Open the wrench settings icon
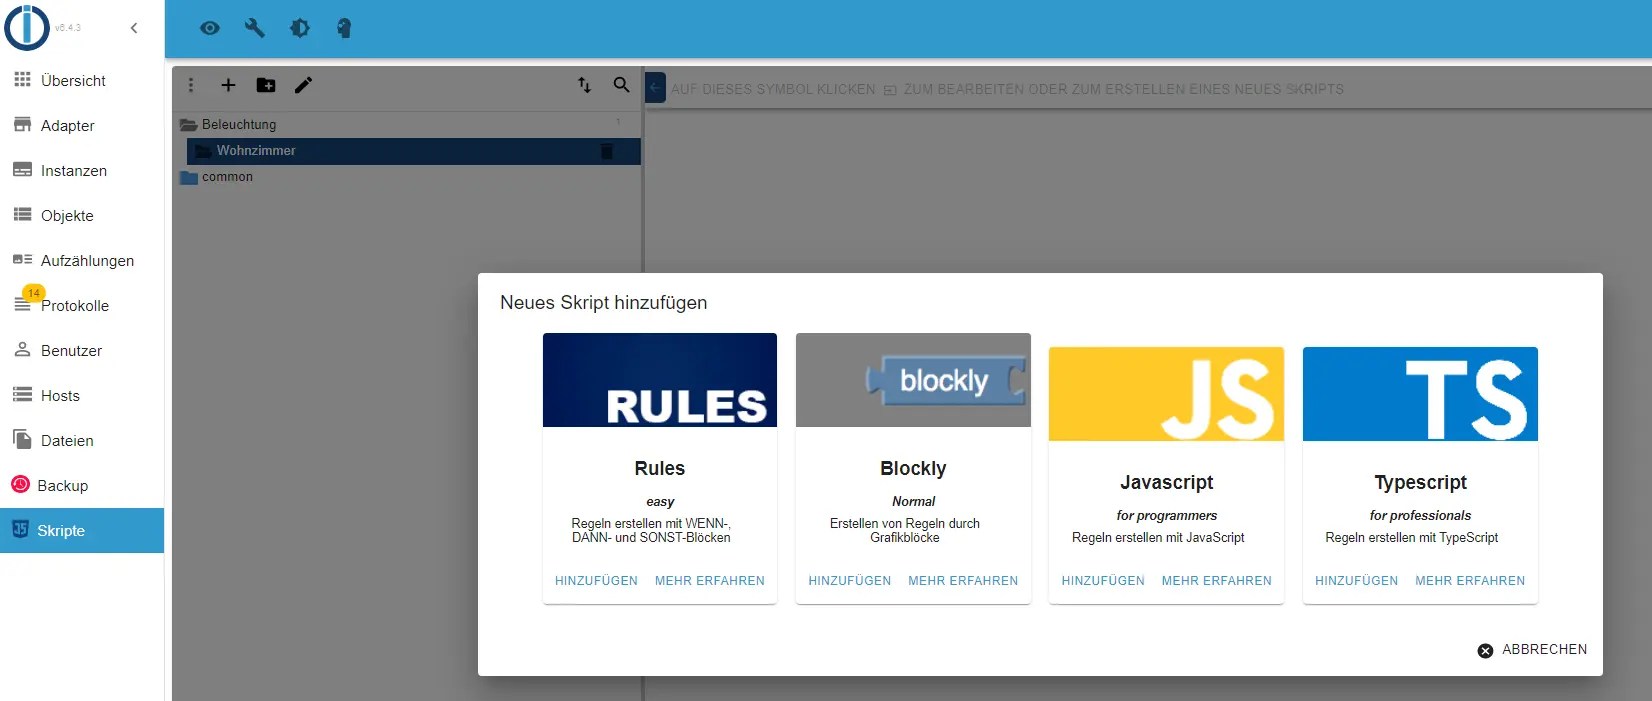 255,28
